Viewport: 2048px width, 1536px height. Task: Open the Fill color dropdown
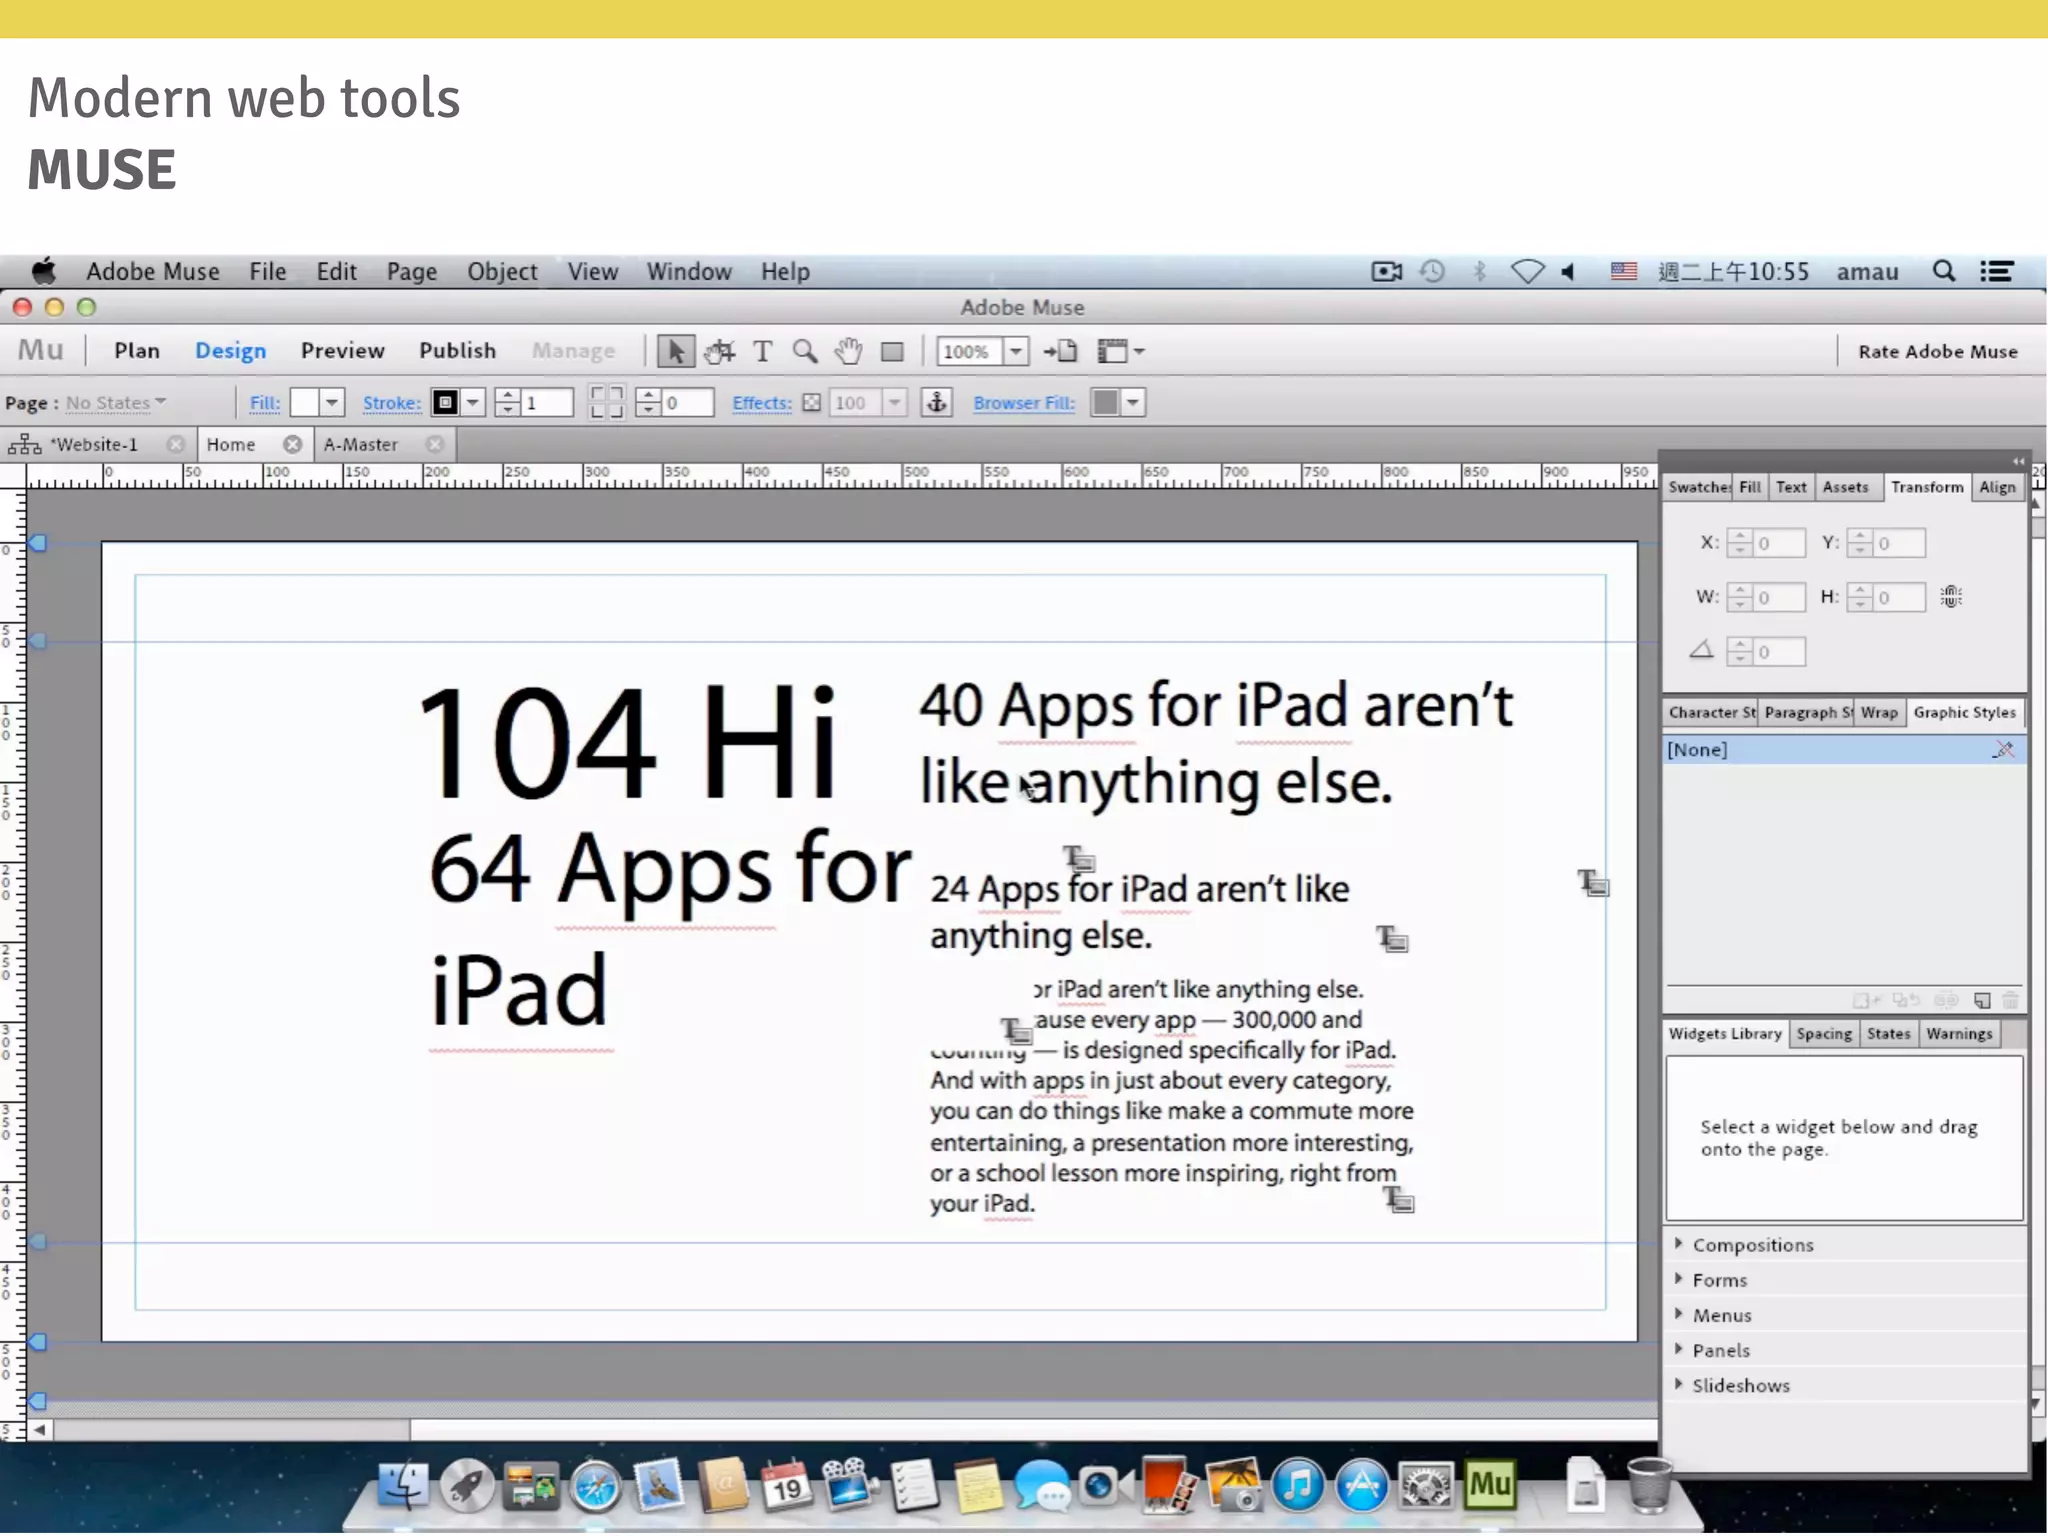click(x=332, y=403)
